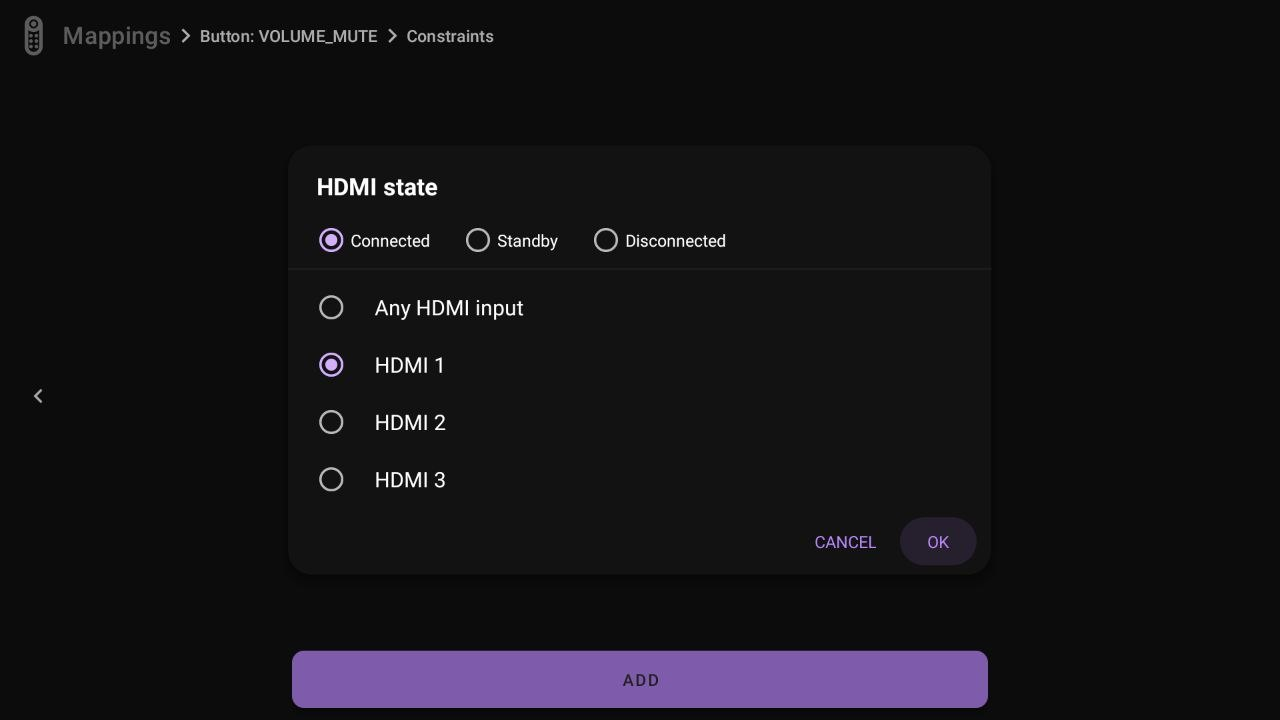Pick the HDMI 2 input option
1280x720 pixels.
point(331,423)
